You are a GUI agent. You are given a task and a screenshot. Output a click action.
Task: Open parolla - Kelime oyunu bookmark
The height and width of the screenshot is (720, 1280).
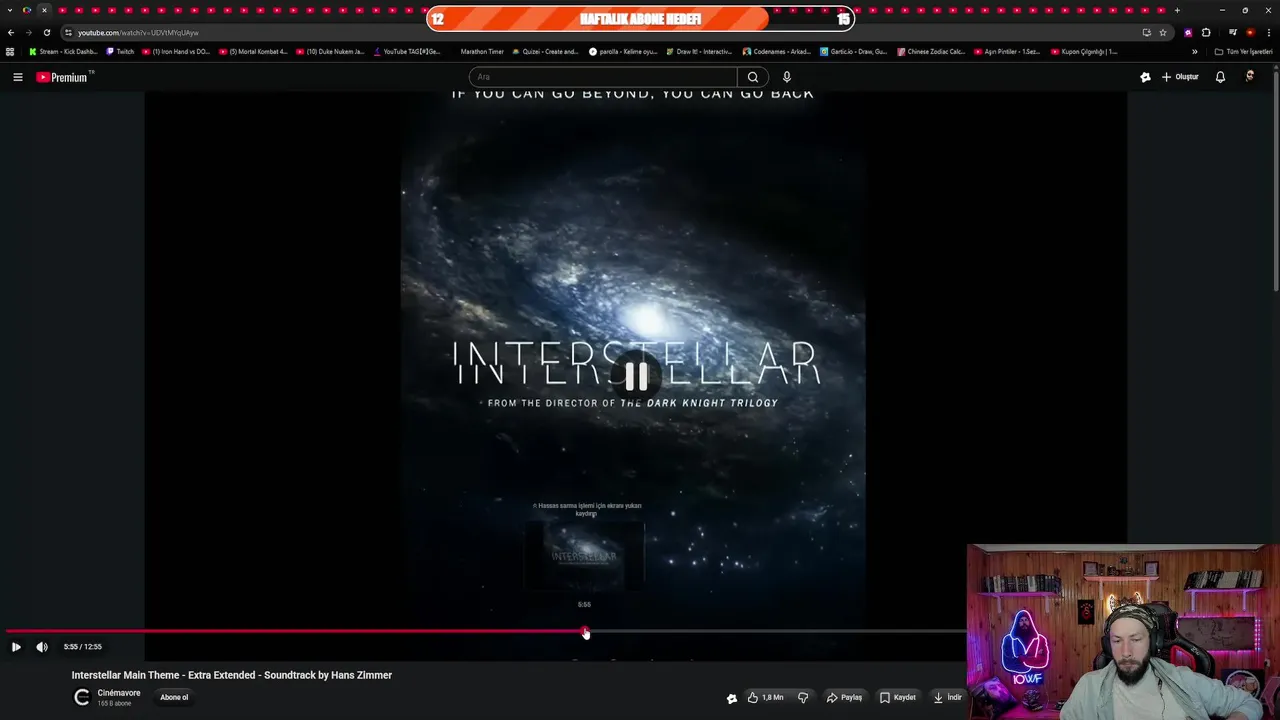623,51
